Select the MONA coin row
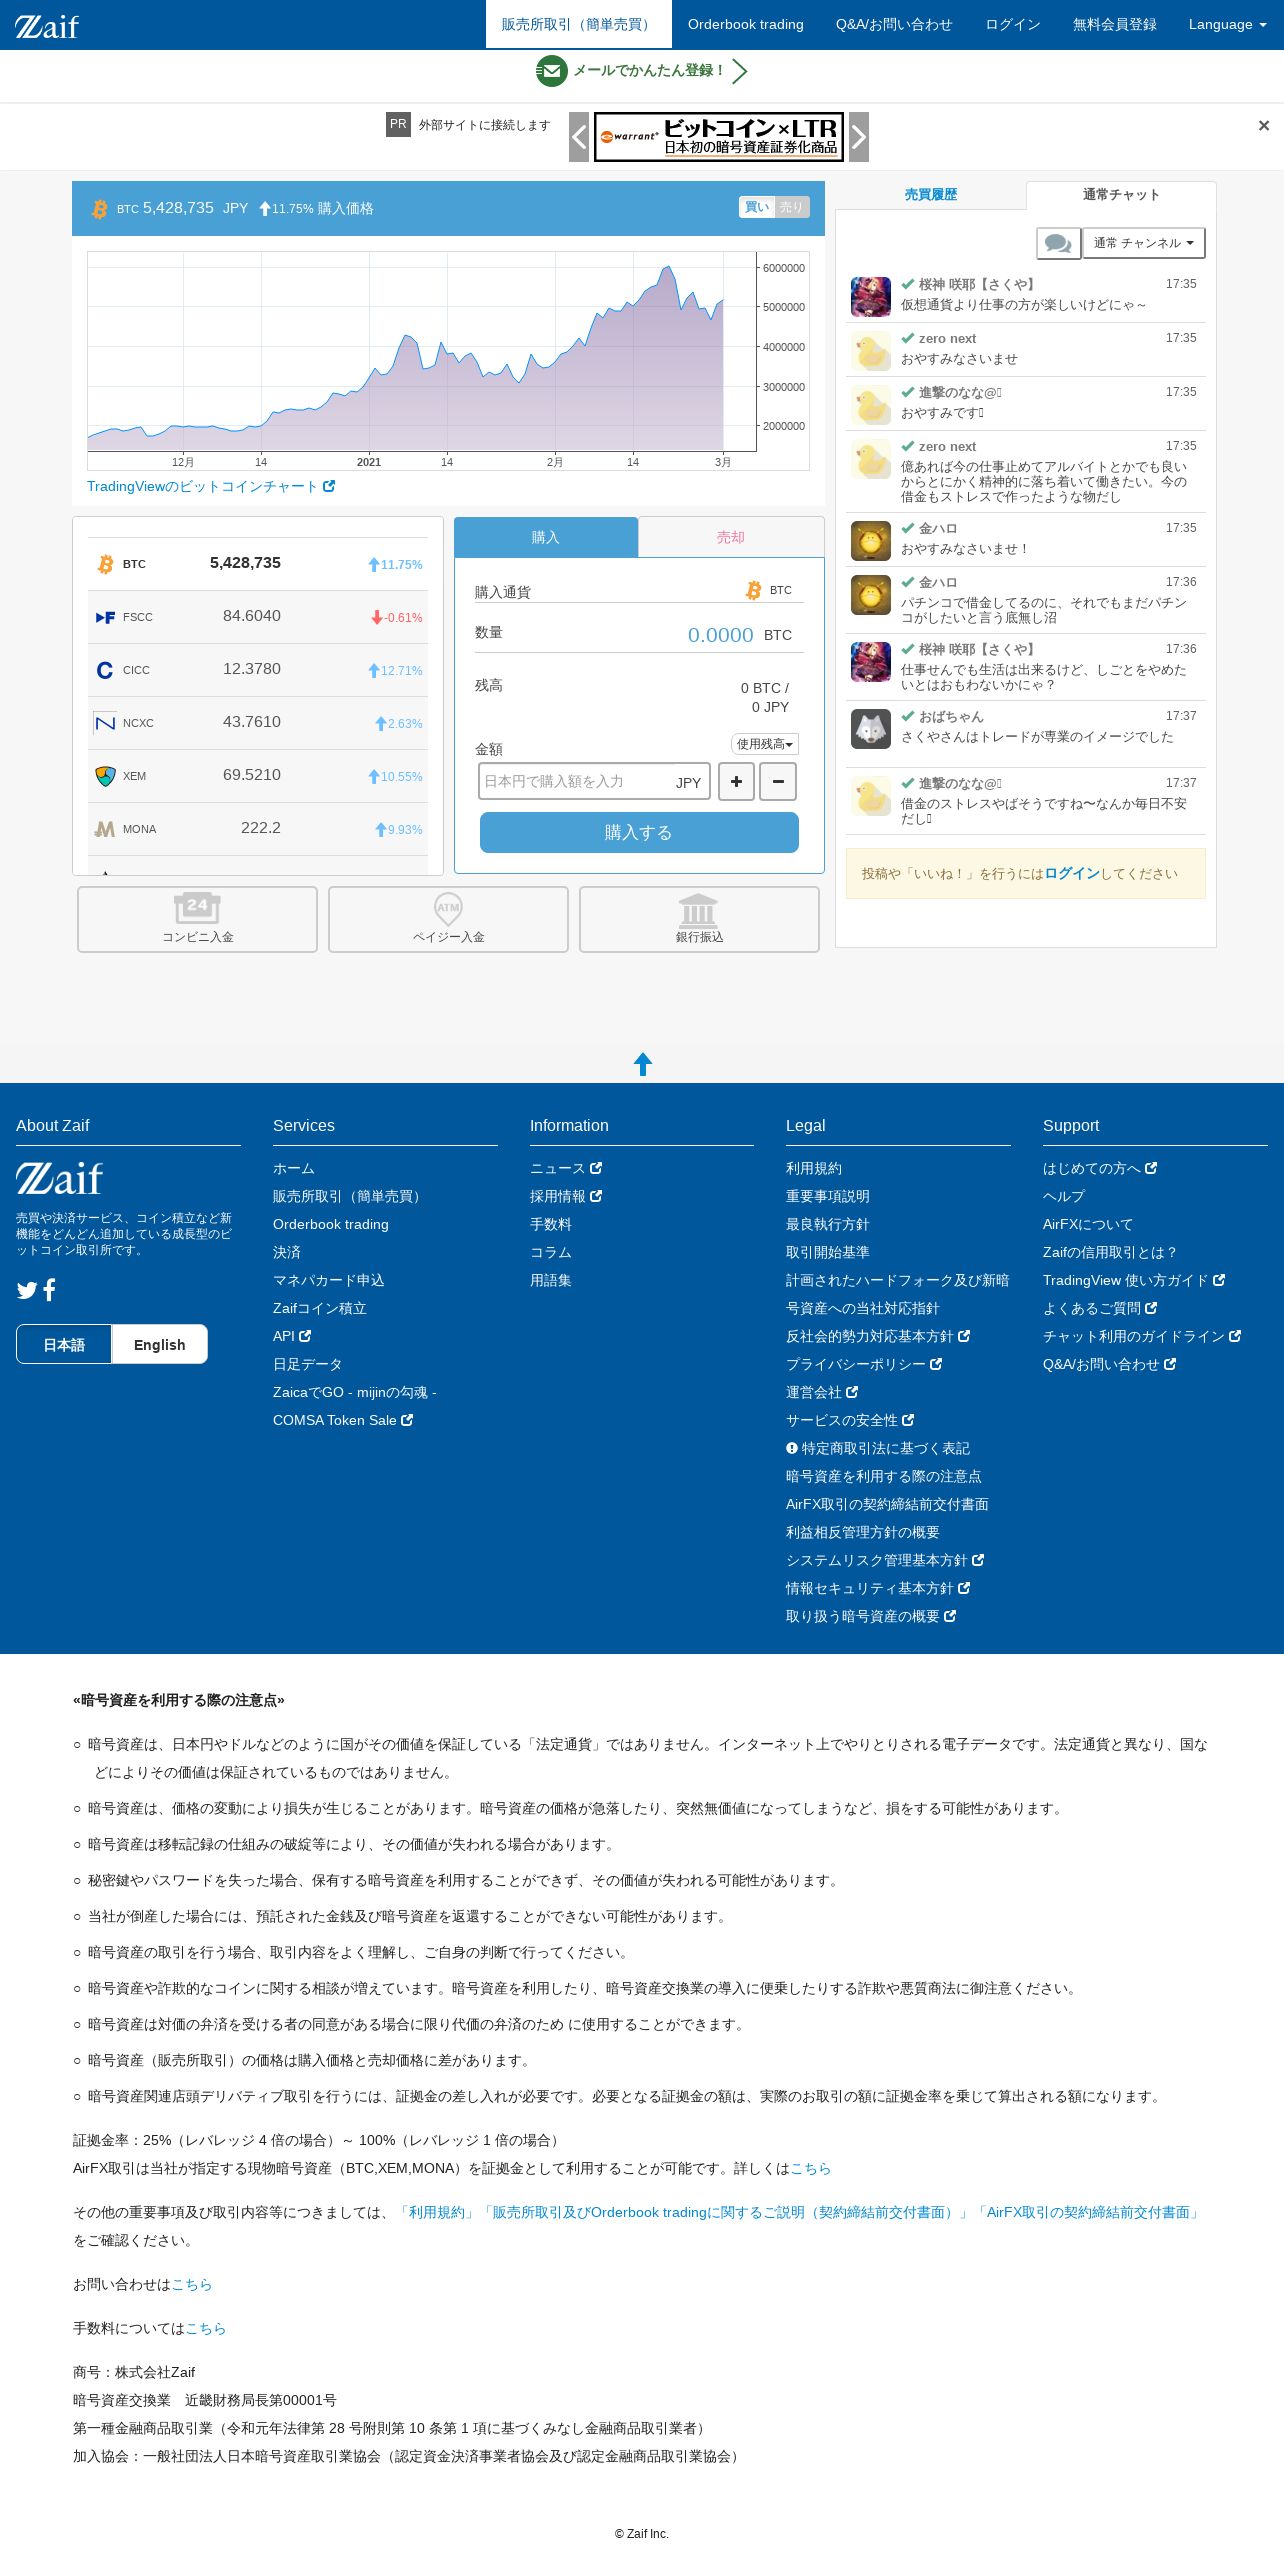This screenshot has height=2568, width=1284. [258, 829]
